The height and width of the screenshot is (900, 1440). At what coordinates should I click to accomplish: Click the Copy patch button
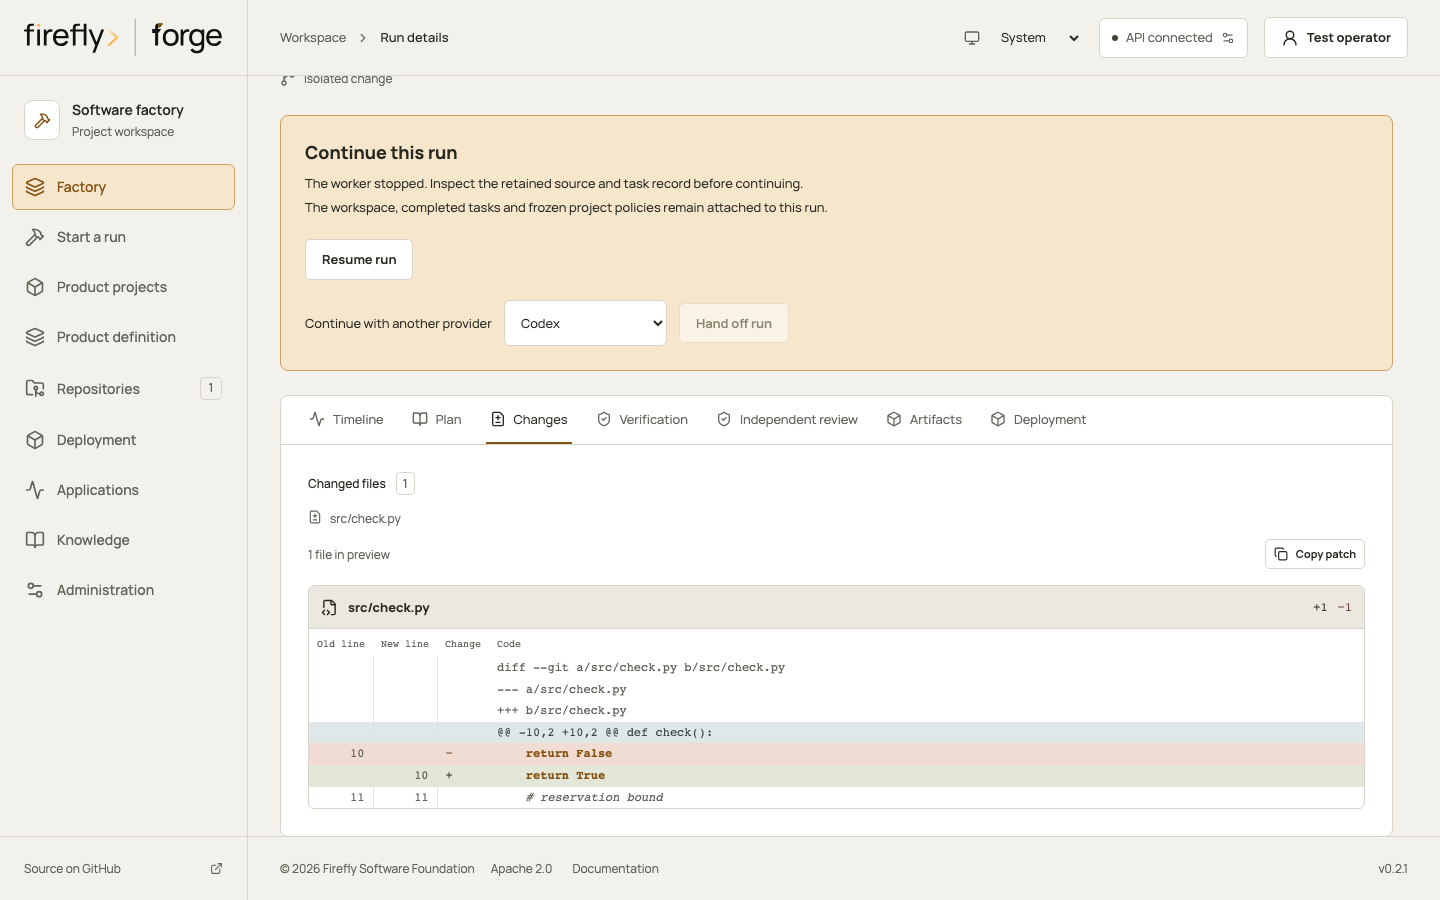click(x=1315, y=554)
